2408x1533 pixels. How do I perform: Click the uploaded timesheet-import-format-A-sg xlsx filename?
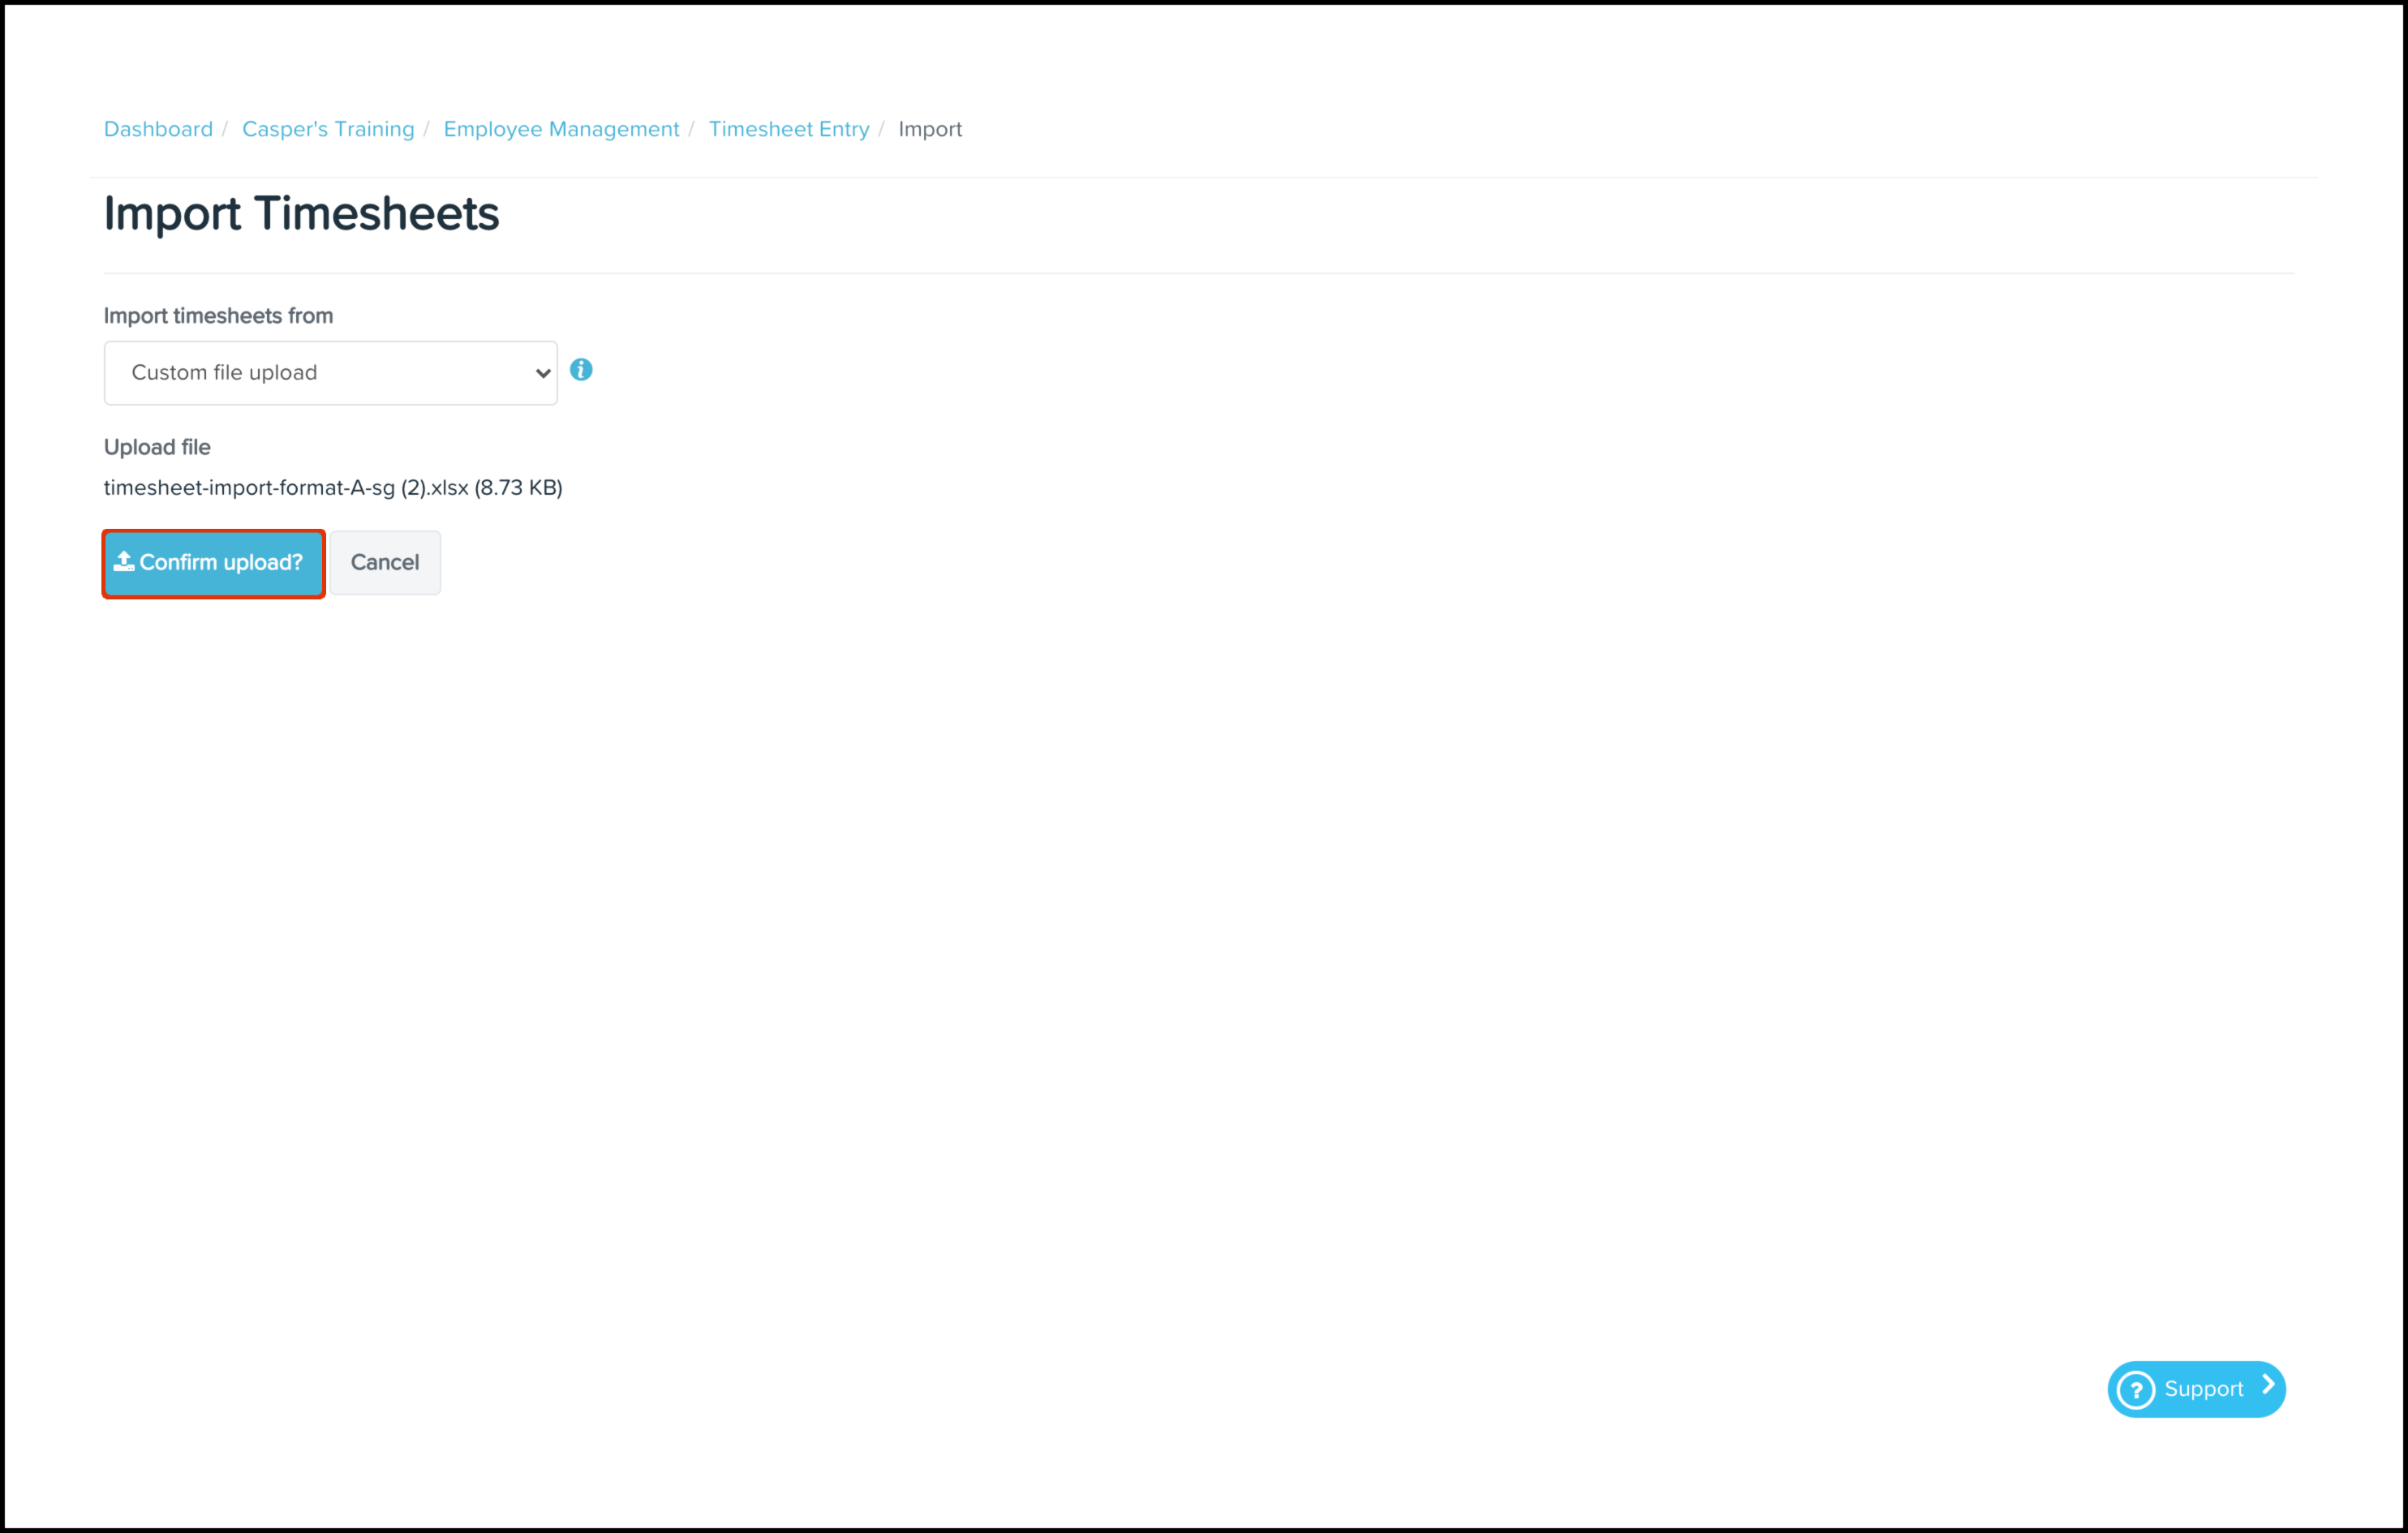[286, 488]
